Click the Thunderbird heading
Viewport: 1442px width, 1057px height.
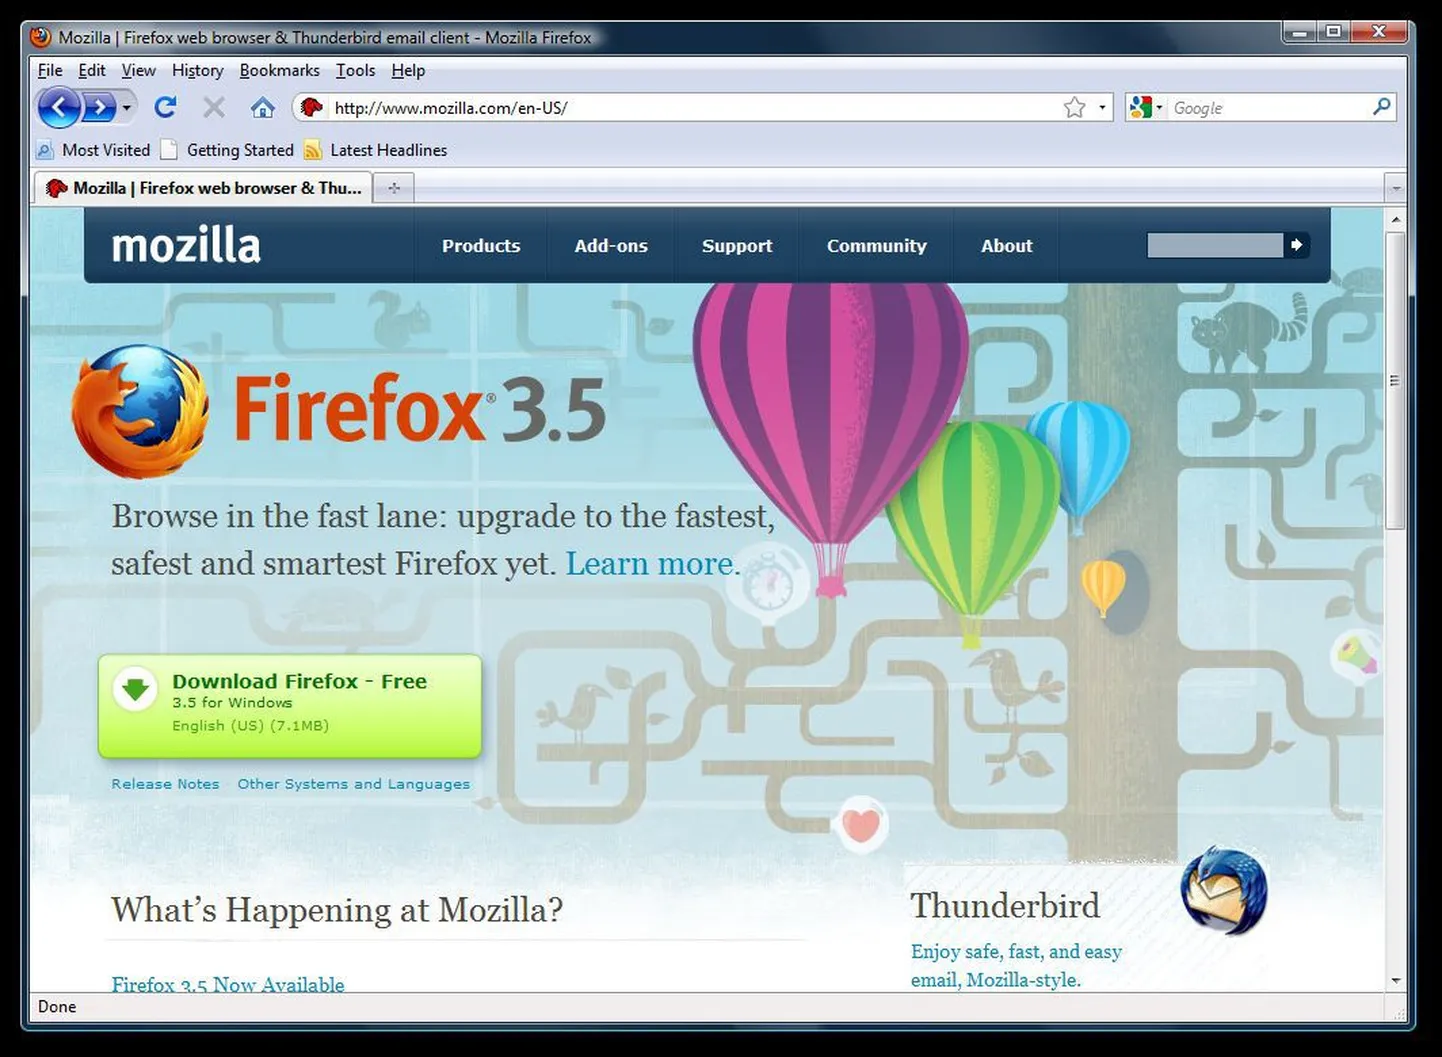pyautogui.click(x=1005, y=905)
